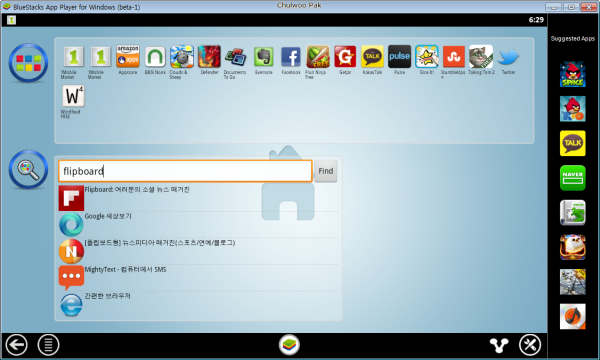Launch the first 1Mobile Market app

tap(73, 57)
